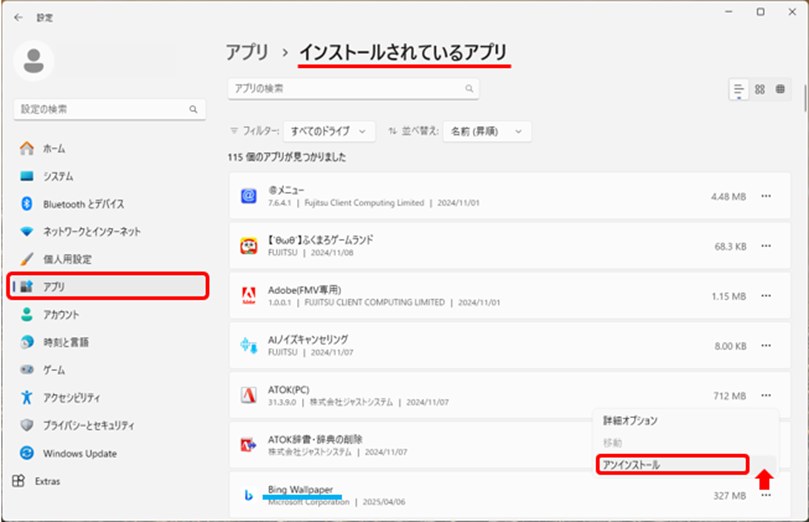Open the 名前 (昇順) sort dropdown

pyautogui.click(x=487, y=132)
